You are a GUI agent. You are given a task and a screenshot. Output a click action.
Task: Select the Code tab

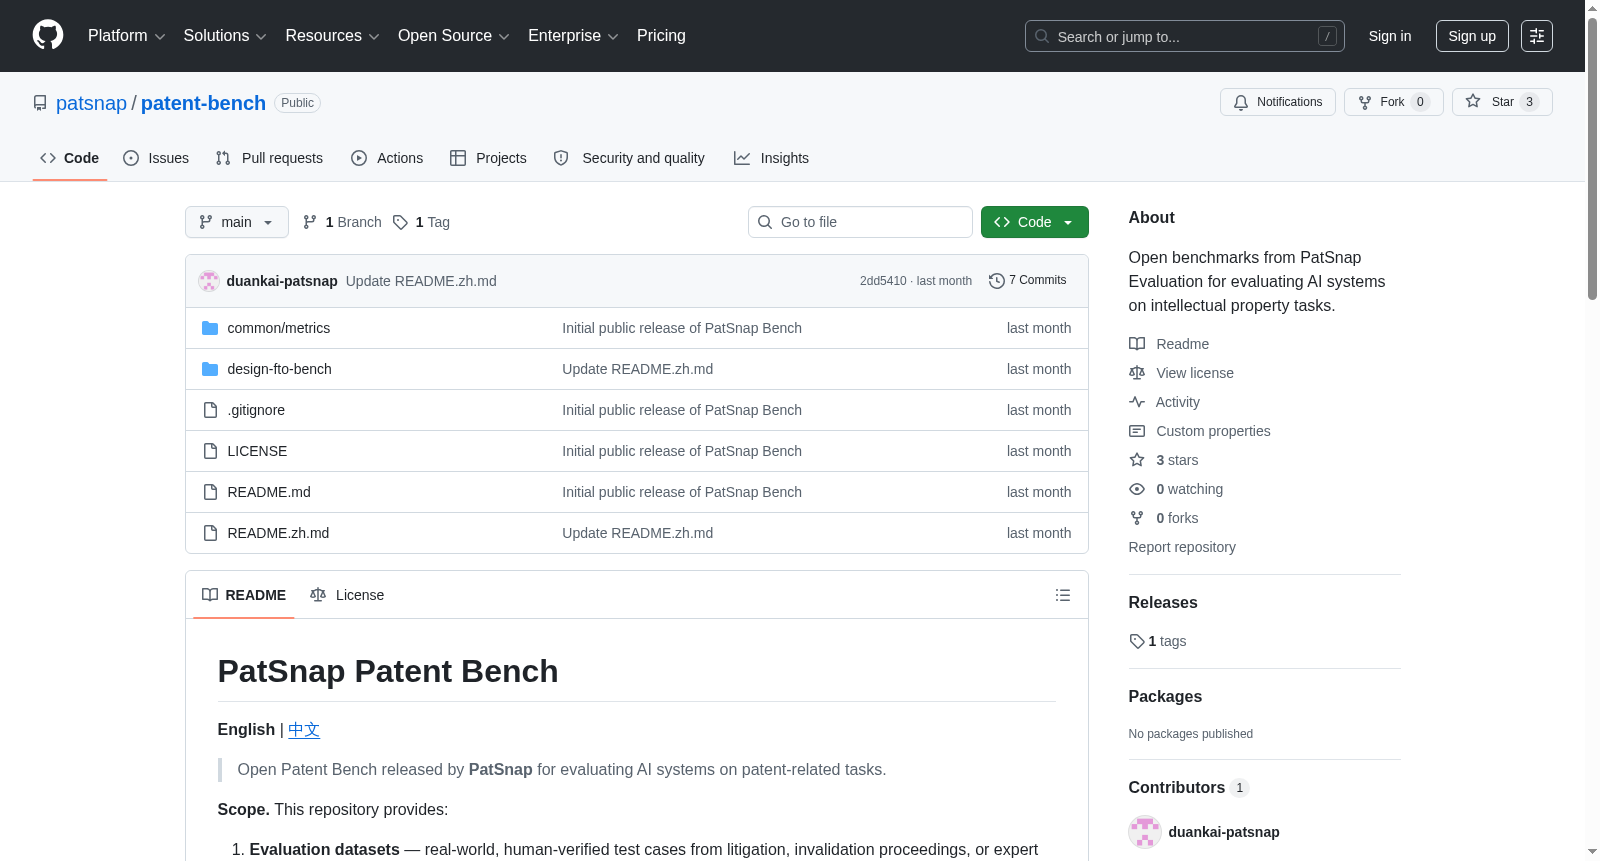click(x=70, y=158)
